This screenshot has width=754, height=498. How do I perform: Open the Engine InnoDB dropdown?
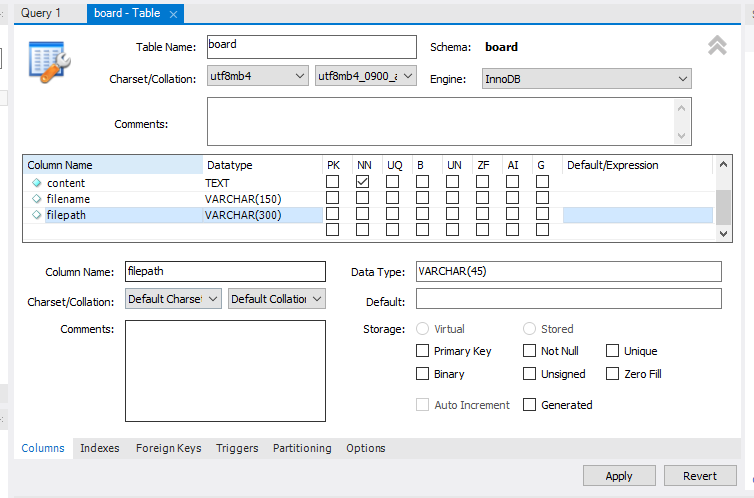587,79
